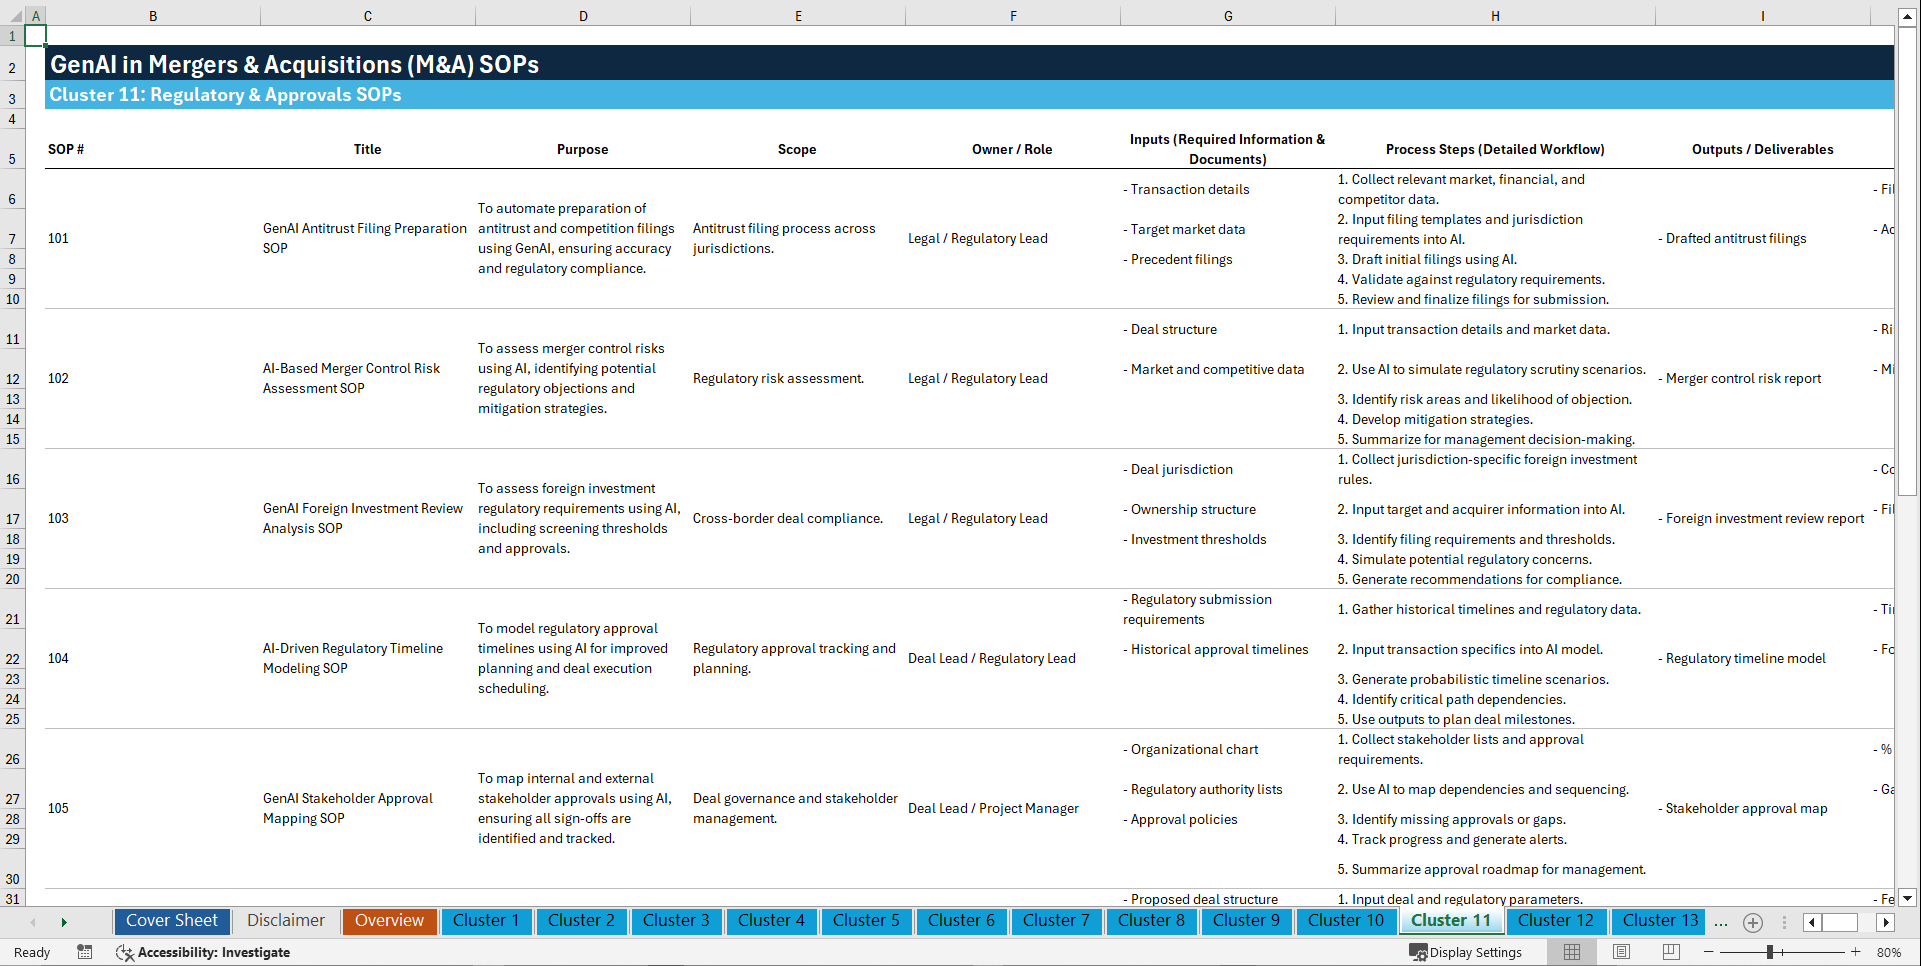Click the Display Settings button
The image size is (1921, 966).
pyautogui.click(x=1466, y=952)
